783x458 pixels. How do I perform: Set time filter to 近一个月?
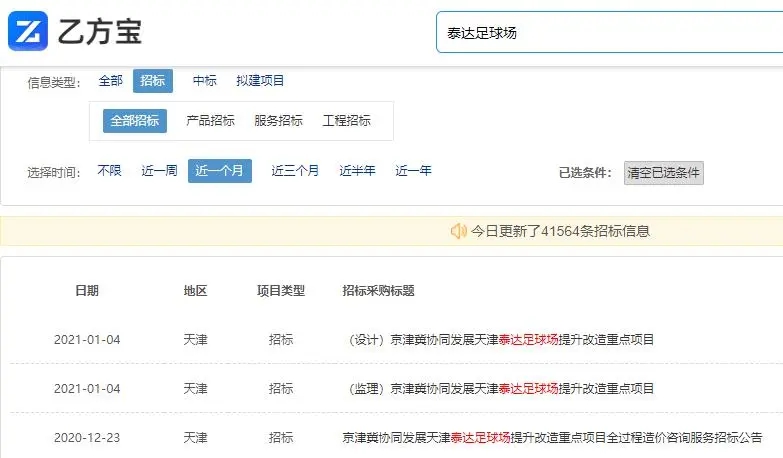click(x=220, y=171)
